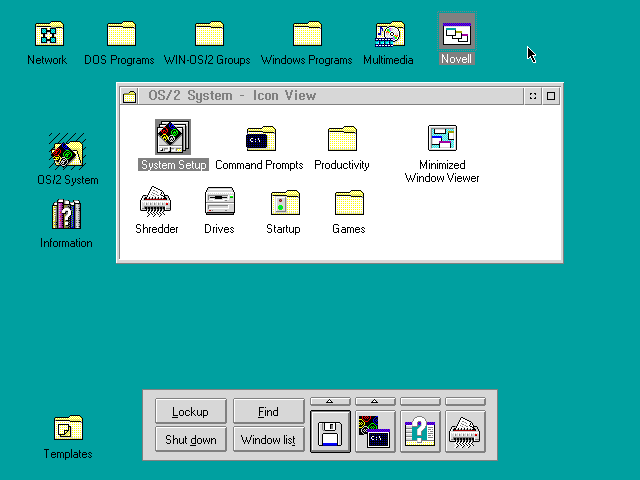Open the Network desktop icon
The image size is (640, 480).
49,34
